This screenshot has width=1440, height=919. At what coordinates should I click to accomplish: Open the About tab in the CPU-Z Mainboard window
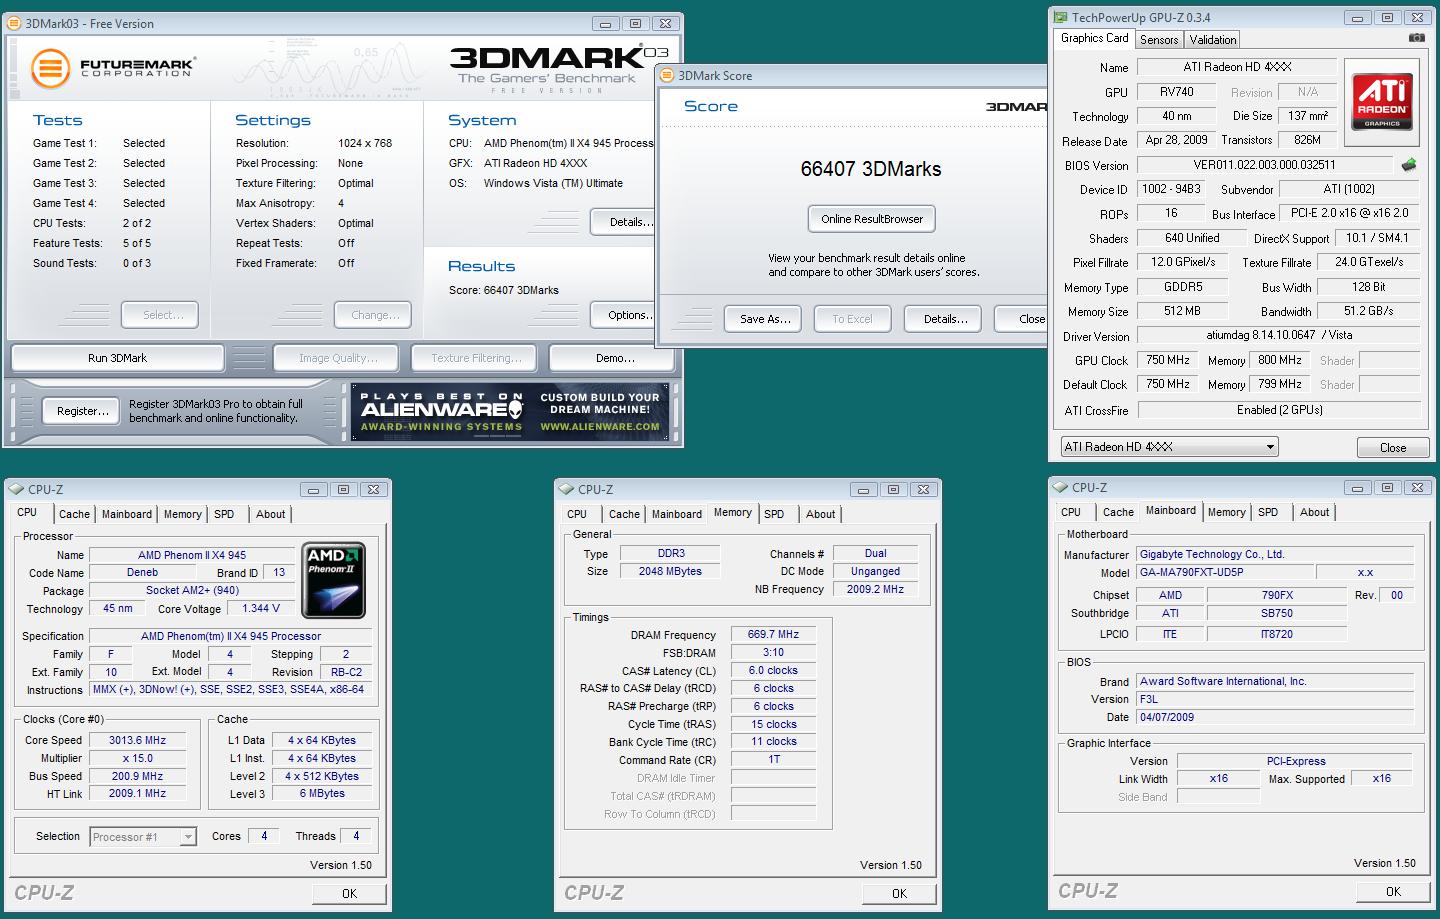click(1315, 512)
